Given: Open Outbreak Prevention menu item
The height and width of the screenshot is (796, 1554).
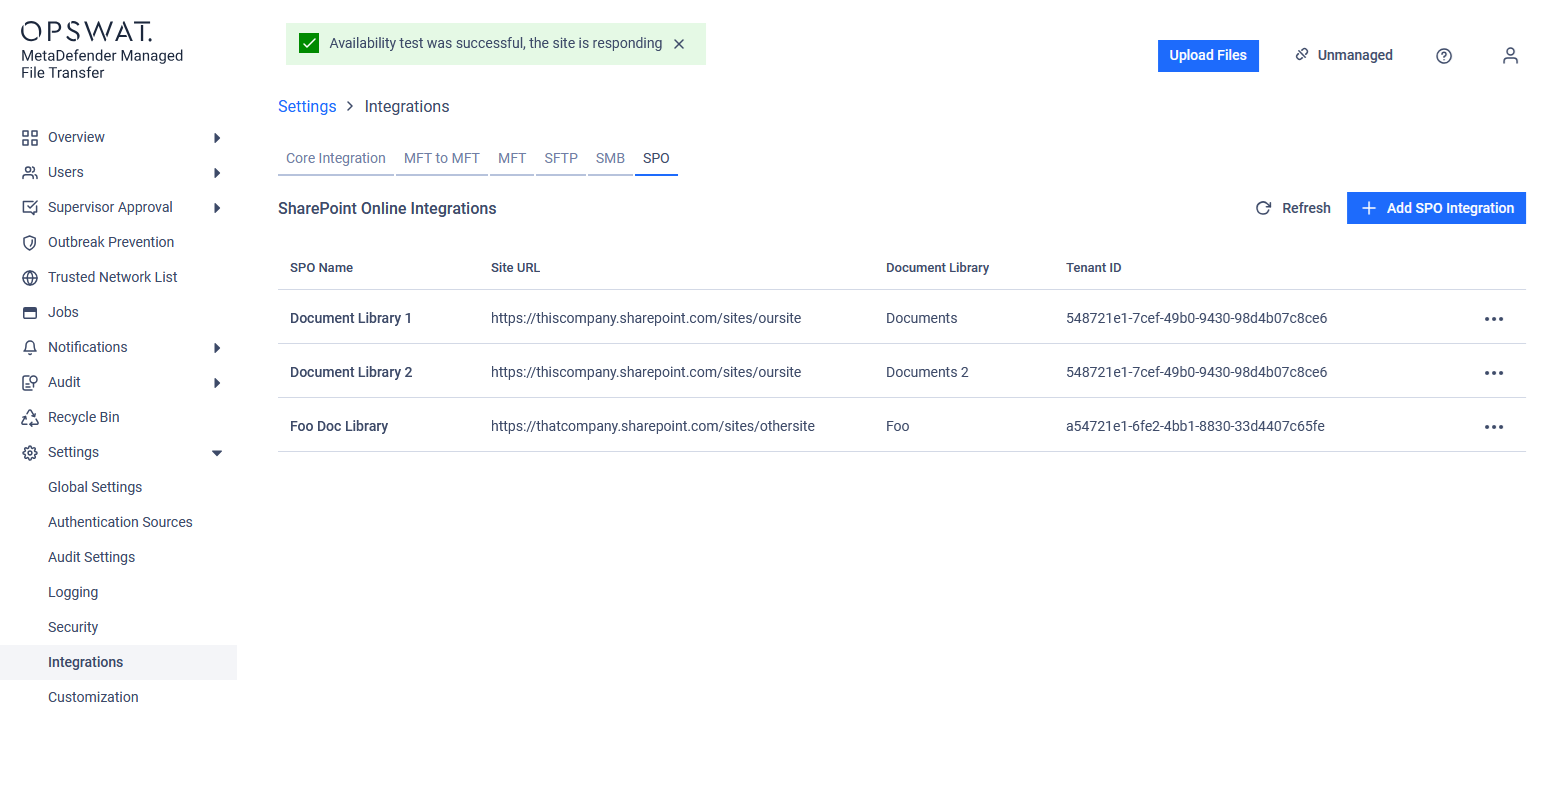Looking at the screenshot, I should coord(111,242).
